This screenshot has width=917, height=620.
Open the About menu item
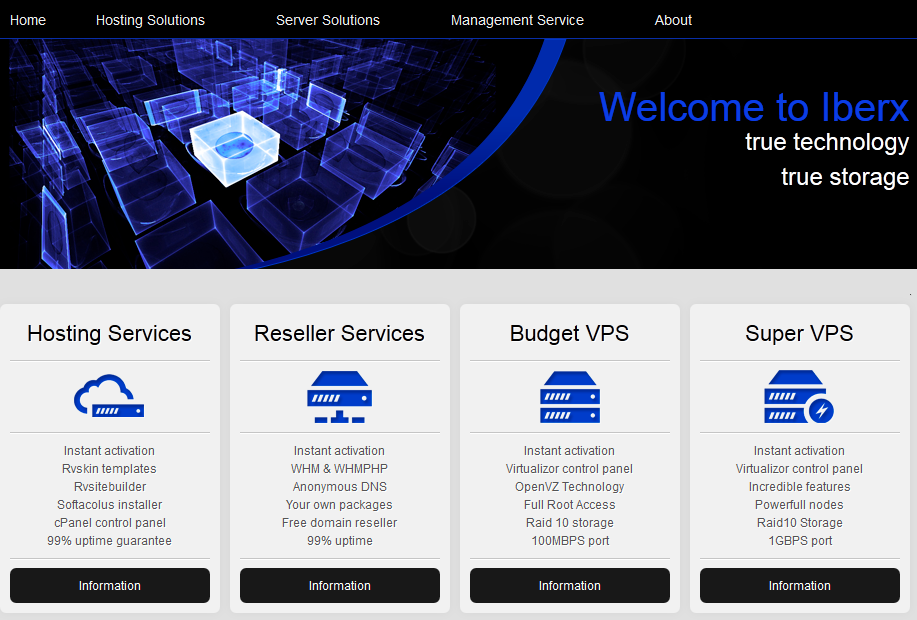[673, 20]
